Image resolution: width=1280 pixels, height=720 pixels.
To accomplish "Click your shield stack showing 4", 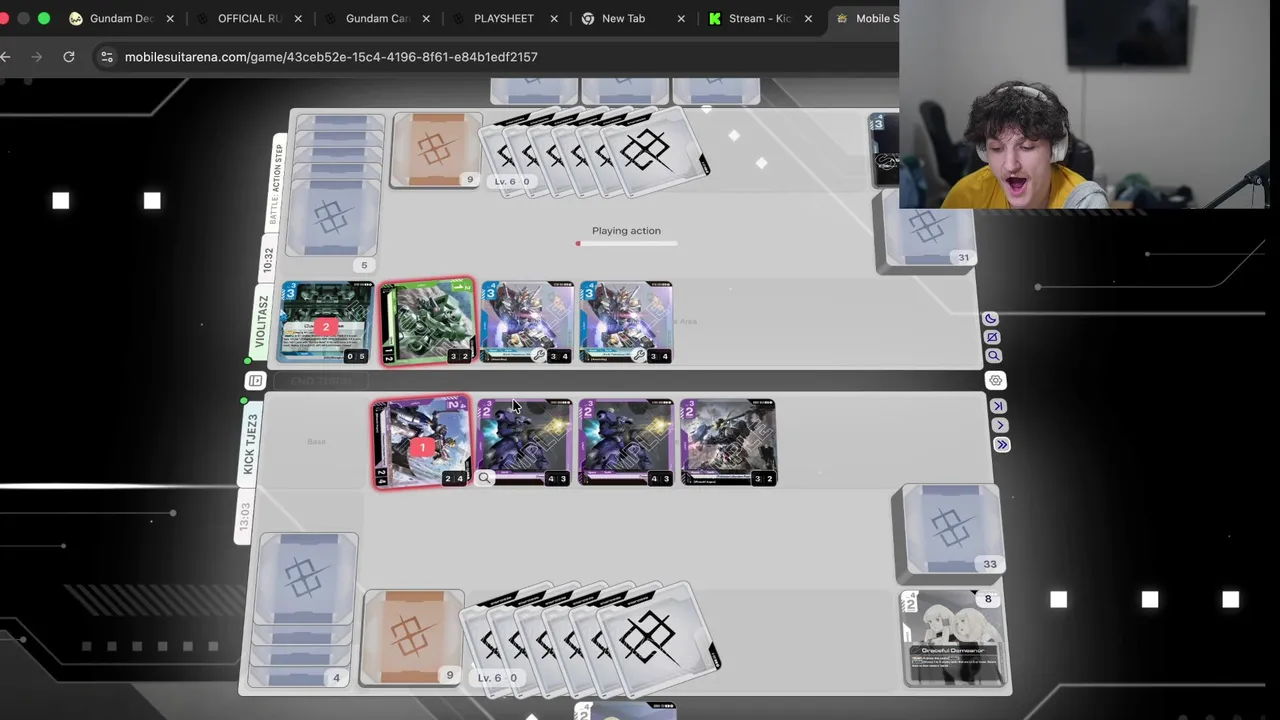I will (x=305, y=610).
